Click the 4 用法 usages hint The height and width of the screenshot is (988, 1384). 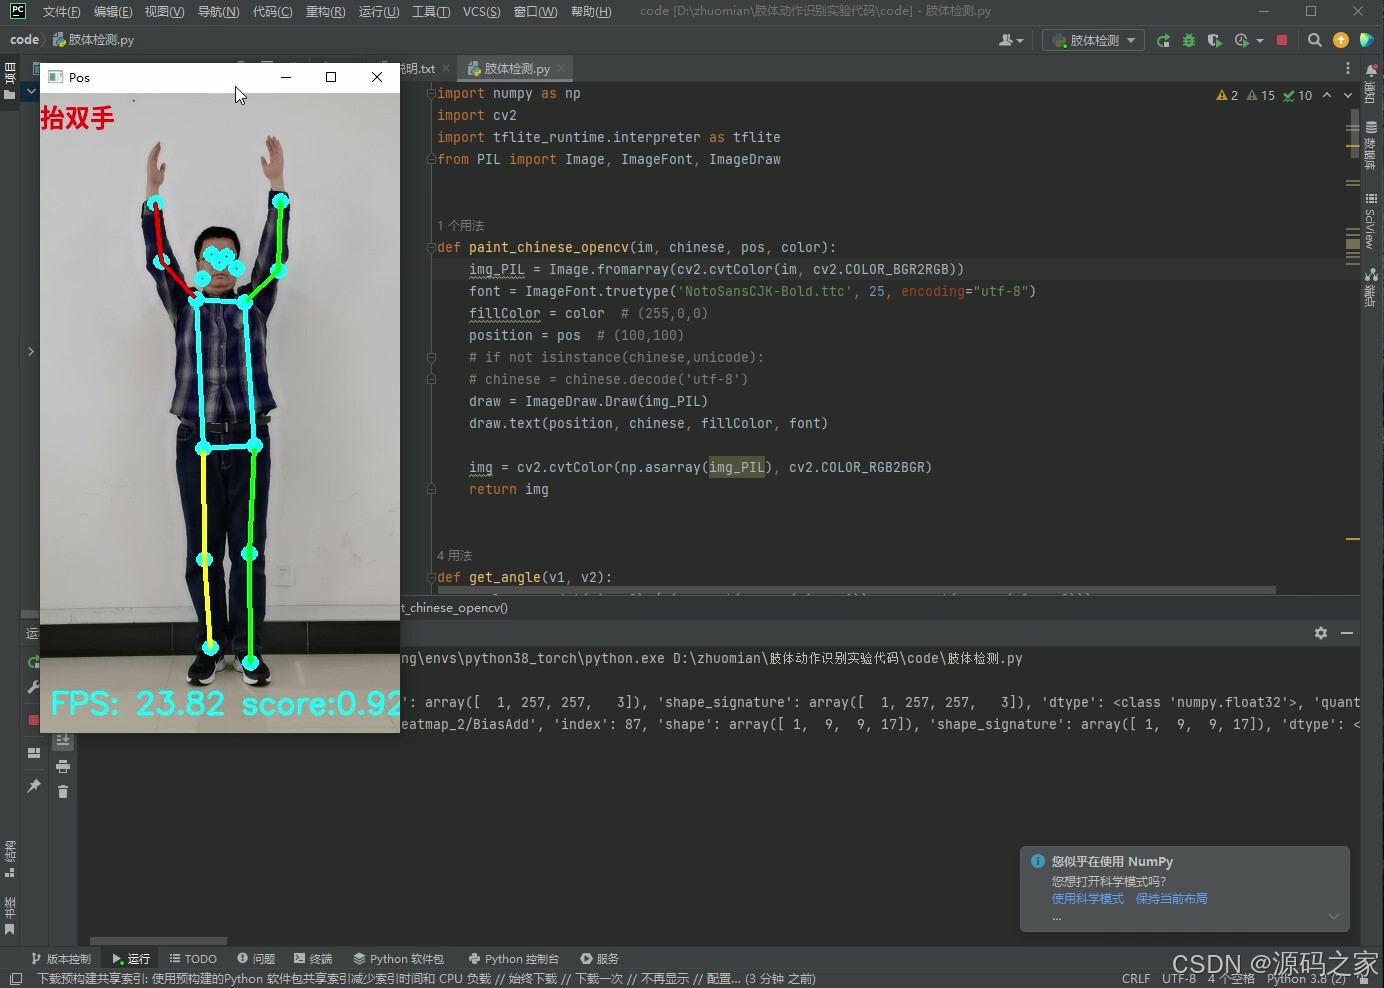(x=454, y=555)
